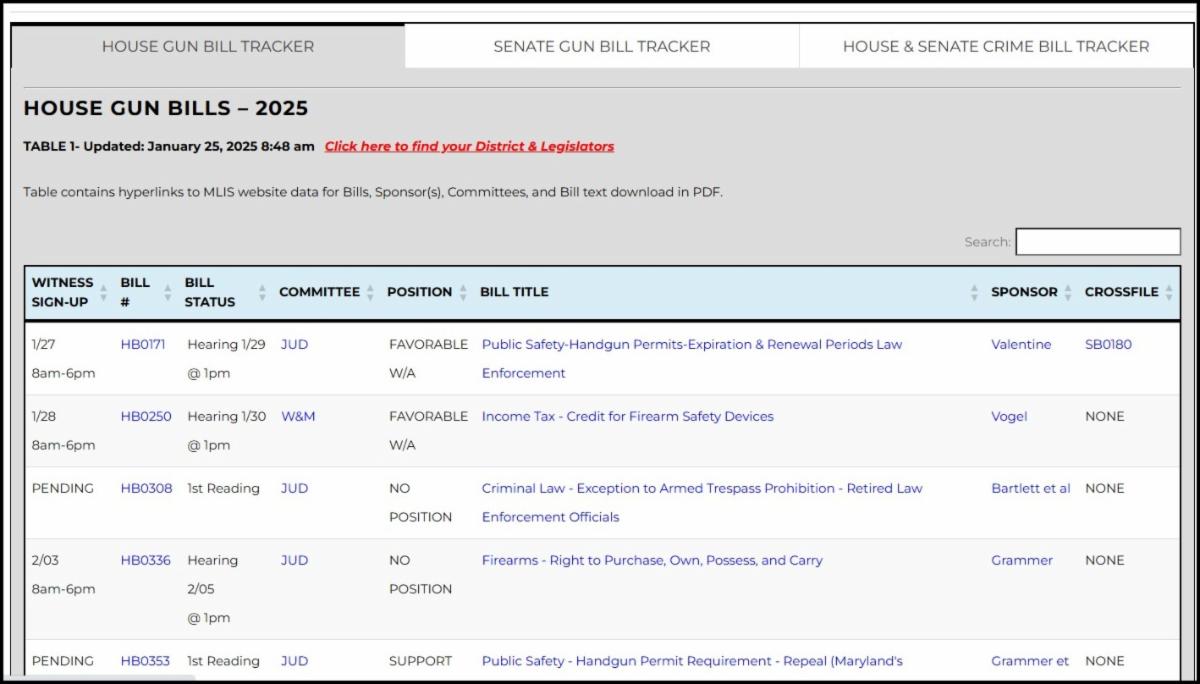Image resolution: width=1200 pixels, height=684 pixels.
Task: View the JUD committee page for HB0308
Action: click(293, 488)
